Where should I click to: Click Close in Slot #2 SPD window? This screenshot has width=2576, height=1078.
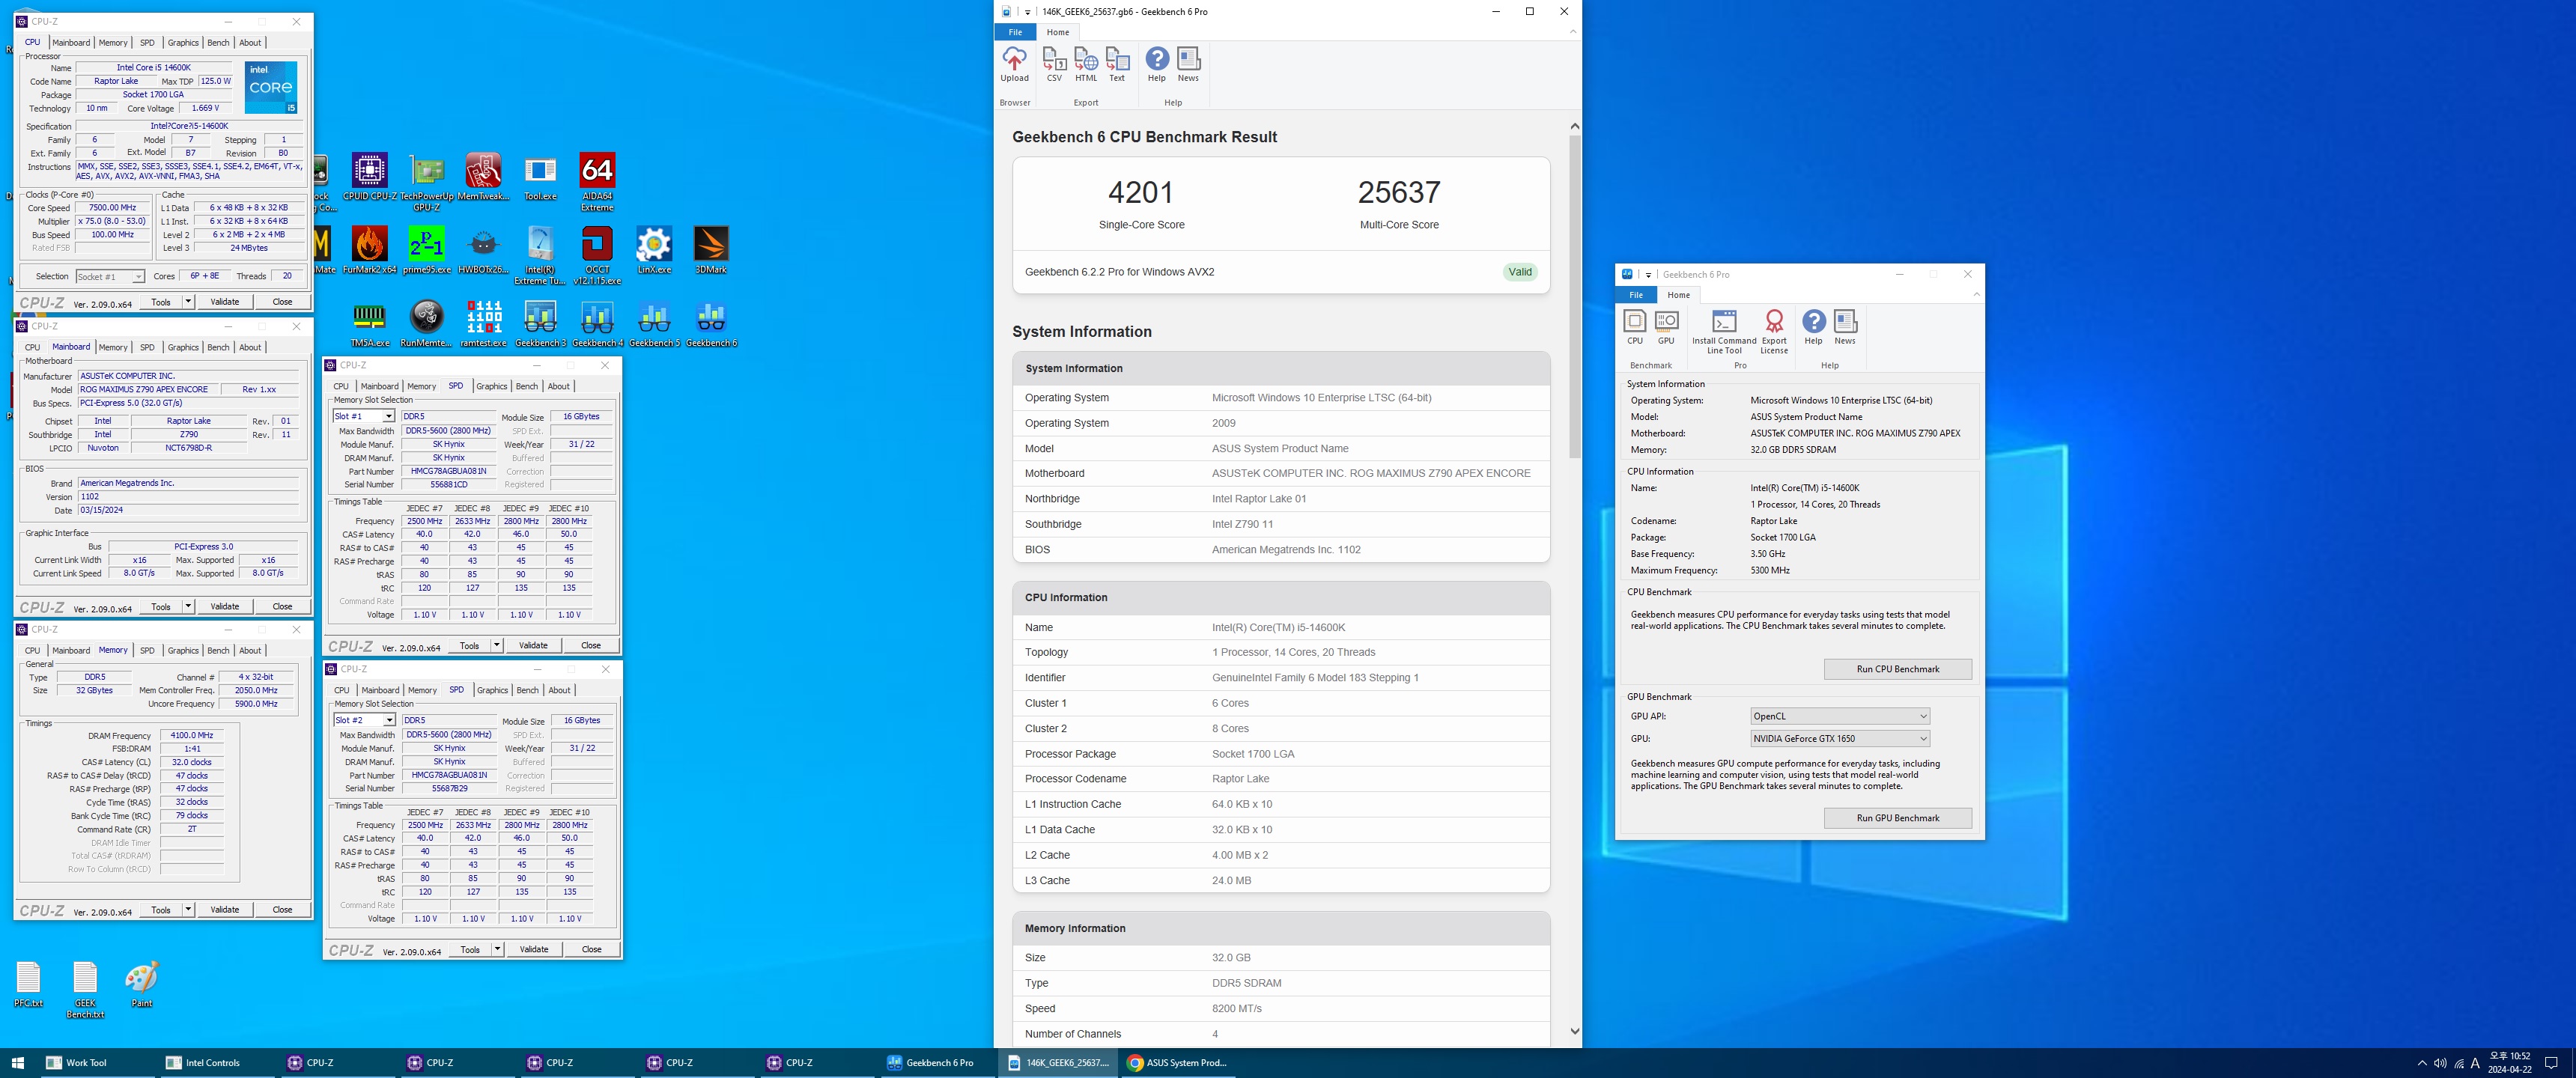(x=591, y=949)
